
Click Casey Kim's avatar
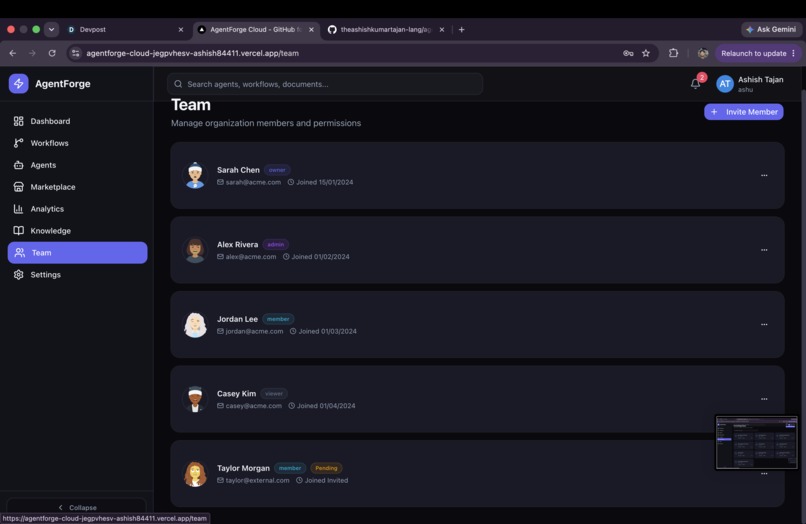pyautogui.click(x=195, y=399)
